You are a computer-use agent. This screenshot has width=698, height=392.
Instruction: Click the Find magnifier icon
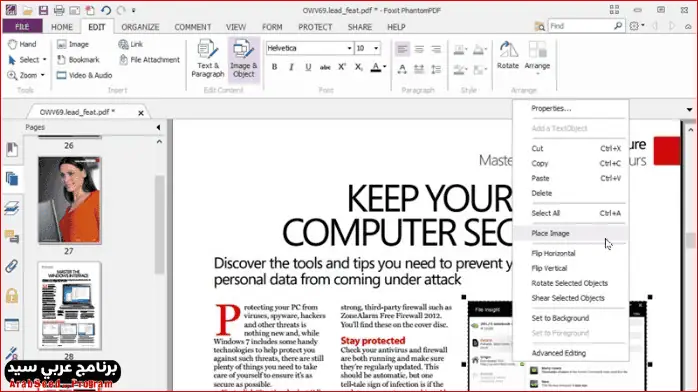[618, 26]
